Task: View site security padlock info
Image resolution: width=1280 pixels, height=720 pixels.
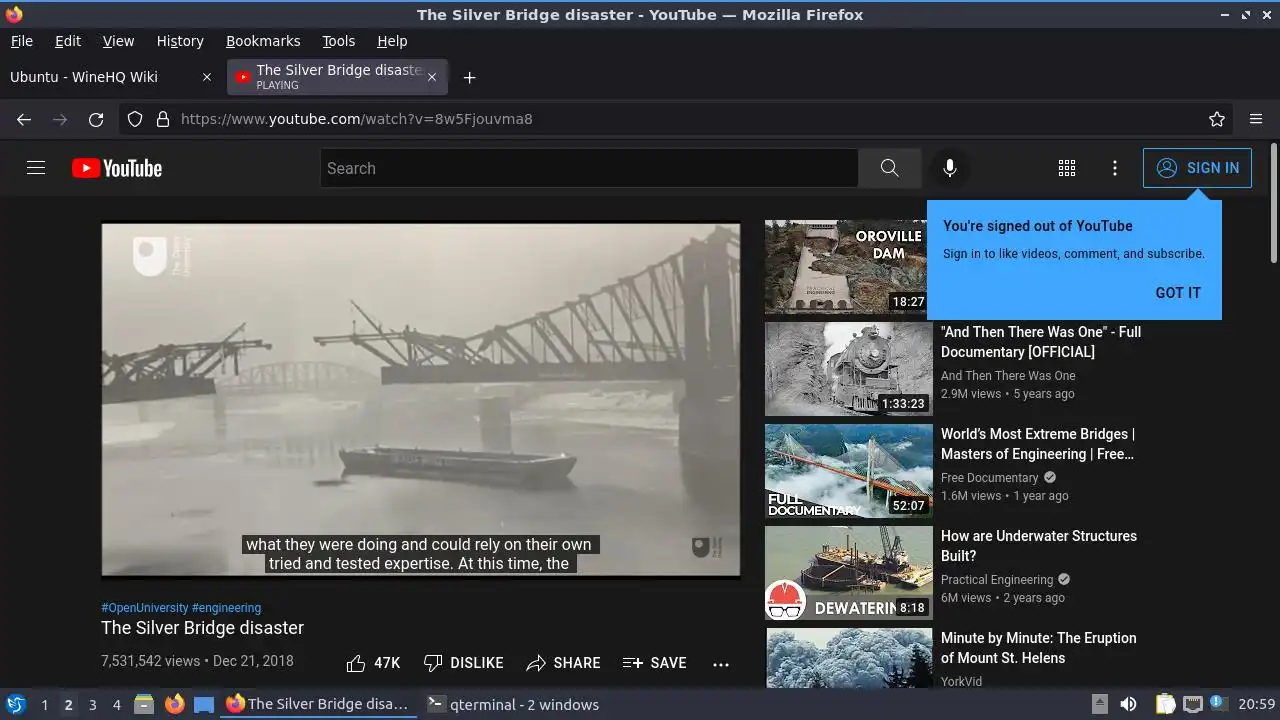Action: [163, 119]
